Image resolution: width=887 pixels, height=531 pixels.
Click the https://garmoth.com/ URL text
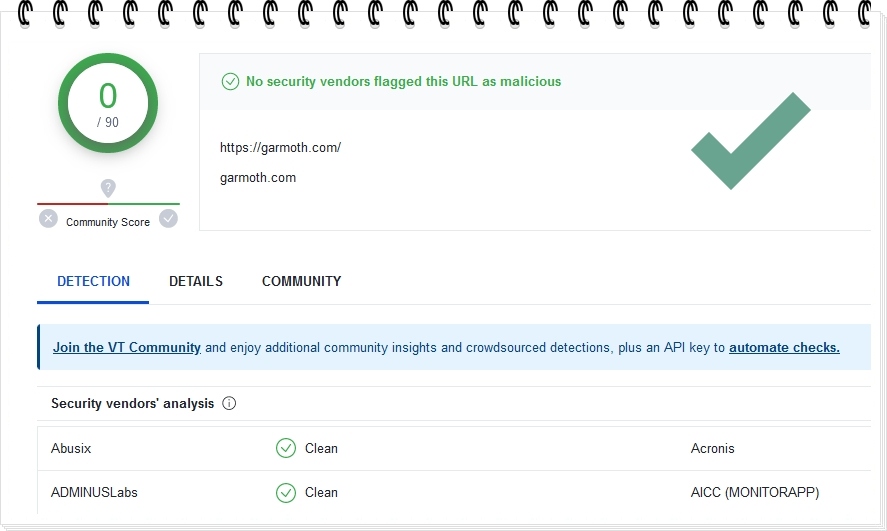(x=280, y=147)
